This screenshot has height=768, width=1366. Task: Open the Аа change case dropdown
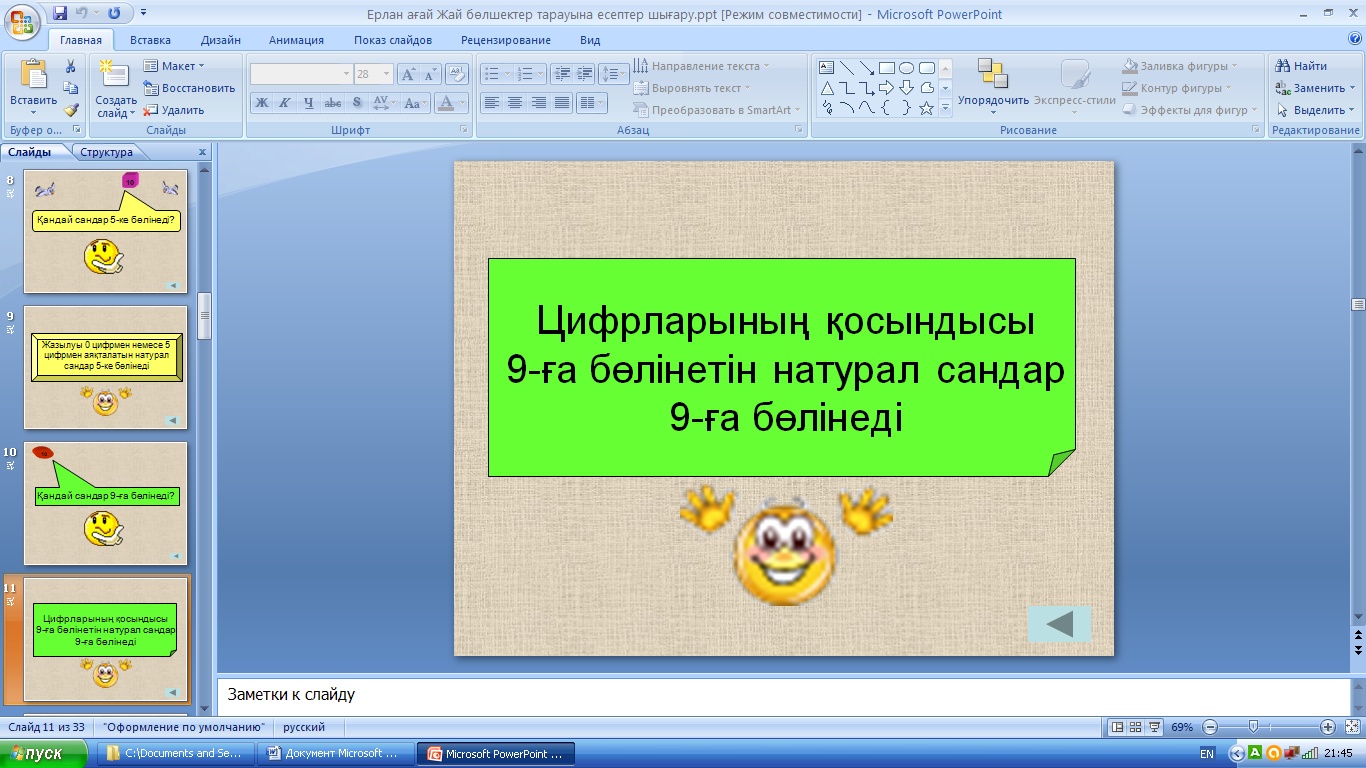tap(415, 103)
